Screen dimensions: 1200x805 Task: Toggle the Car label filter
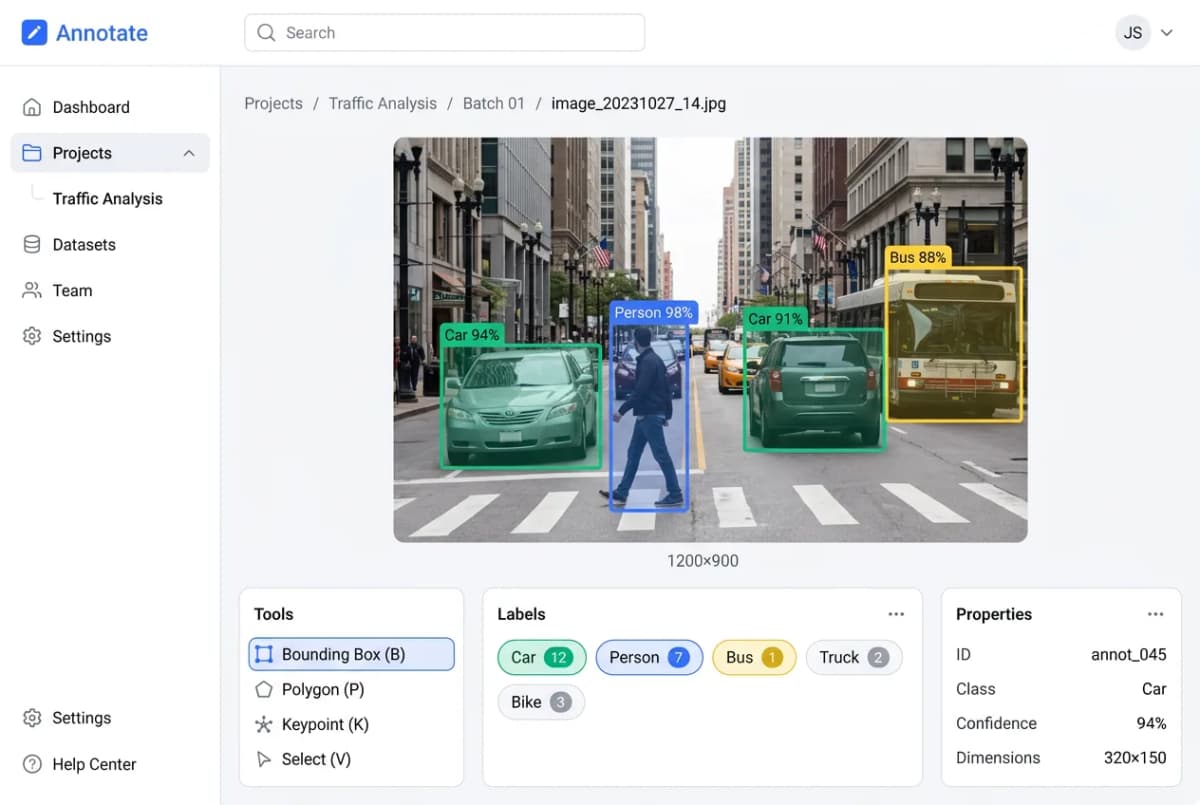pyautogui.click(x=541, y=657)
